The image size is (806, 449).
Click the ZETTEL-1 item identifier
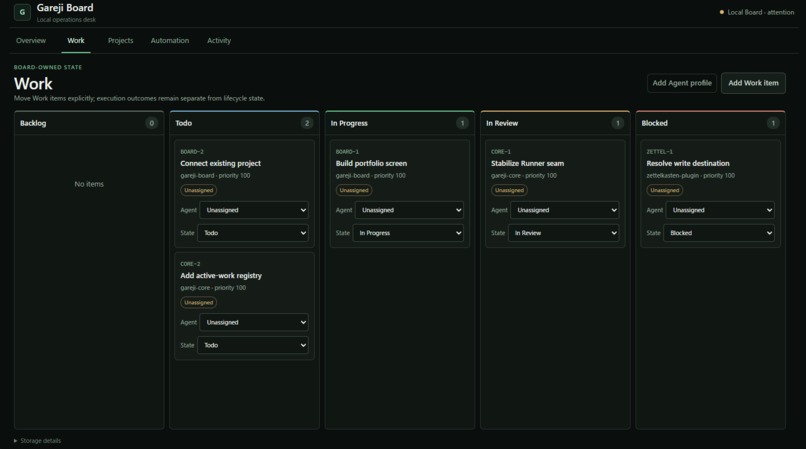pyautogui.click(x=660, y=152)
